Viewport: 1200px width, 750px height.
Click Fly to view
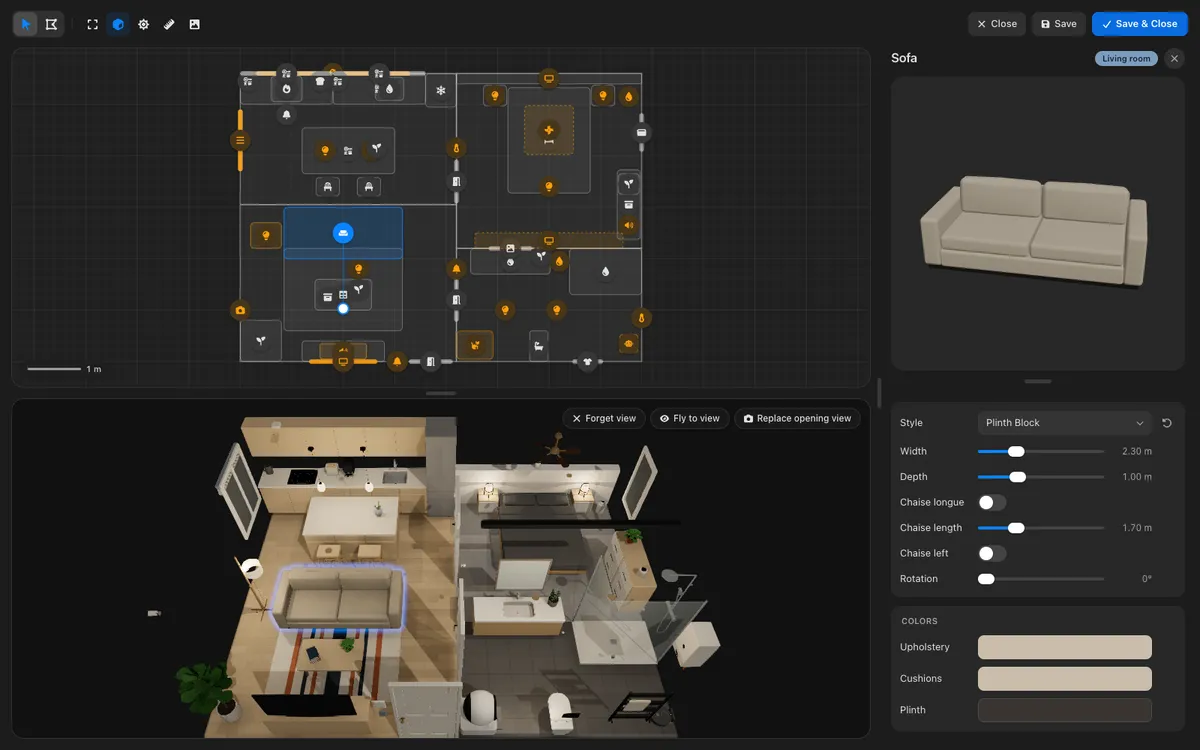pos(690,418)
